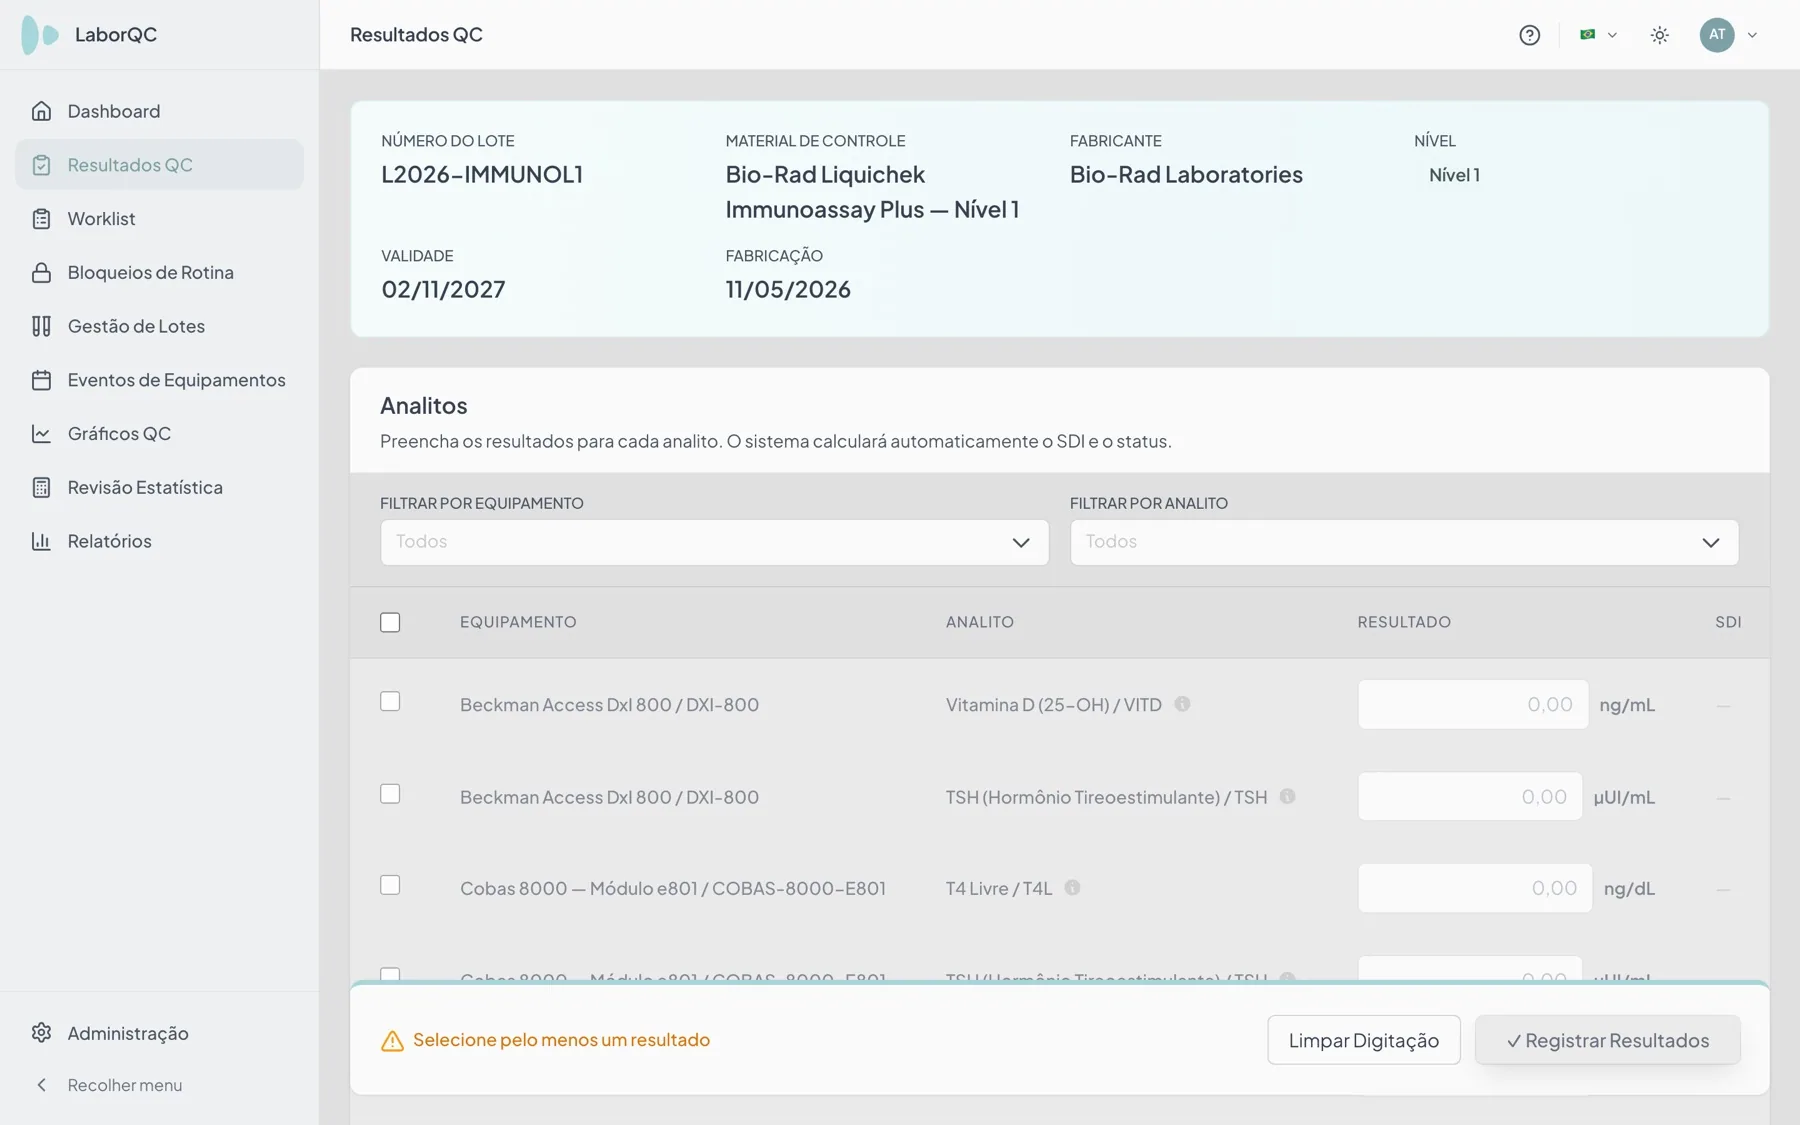Go to the Dashboard menu item
The height and width of the screenshot is (1125, 1800).
[x=160, y=111]
